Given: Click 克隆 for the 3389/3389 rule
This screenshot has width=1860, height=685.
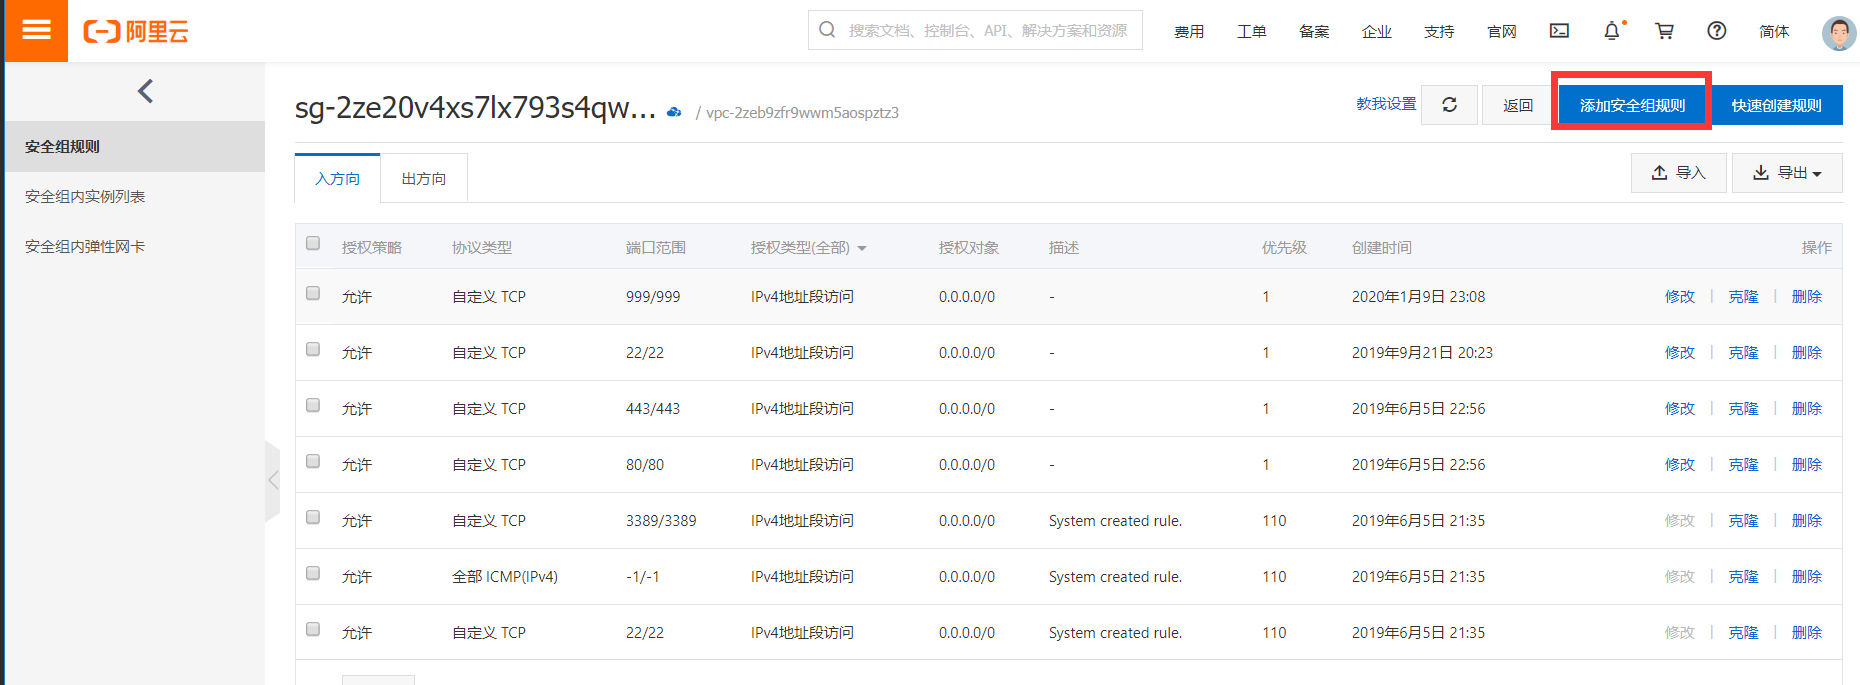Looking at the screenshot, I should click(1743, 521).
